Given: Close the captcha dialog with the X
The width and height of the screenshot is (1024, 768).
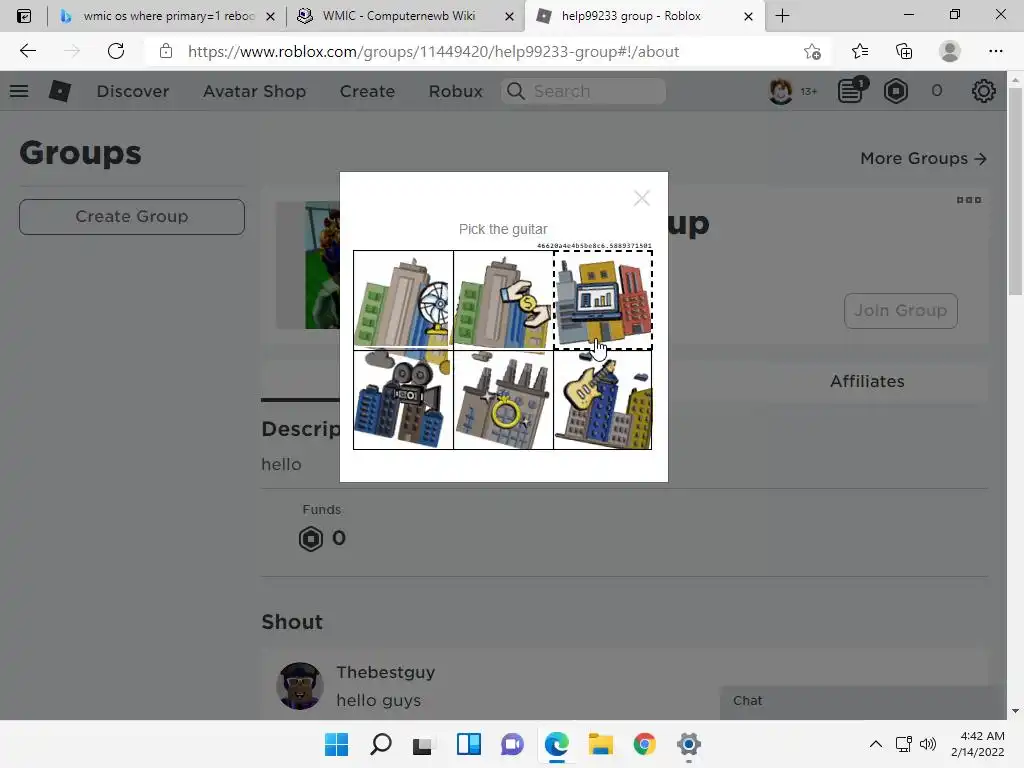Looking at the screenshot, I should [641, 198].
